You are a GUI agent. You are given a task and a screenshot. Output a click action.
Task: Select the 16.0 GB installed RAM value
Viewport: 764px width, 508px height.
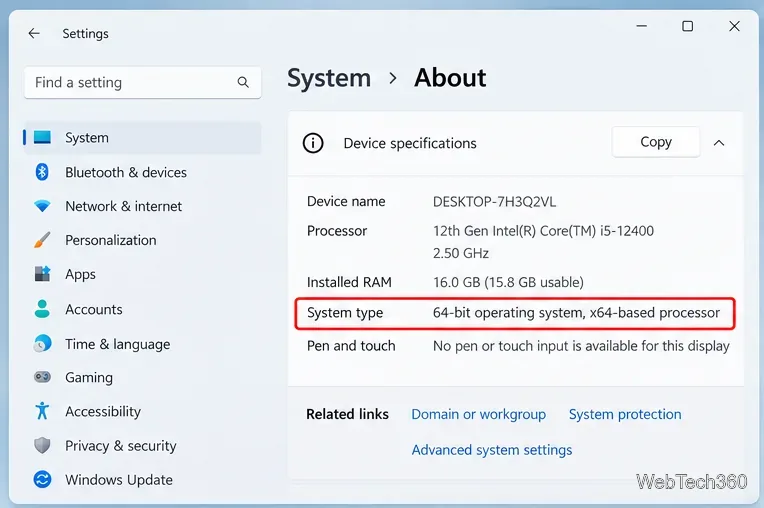click(508, 282)
